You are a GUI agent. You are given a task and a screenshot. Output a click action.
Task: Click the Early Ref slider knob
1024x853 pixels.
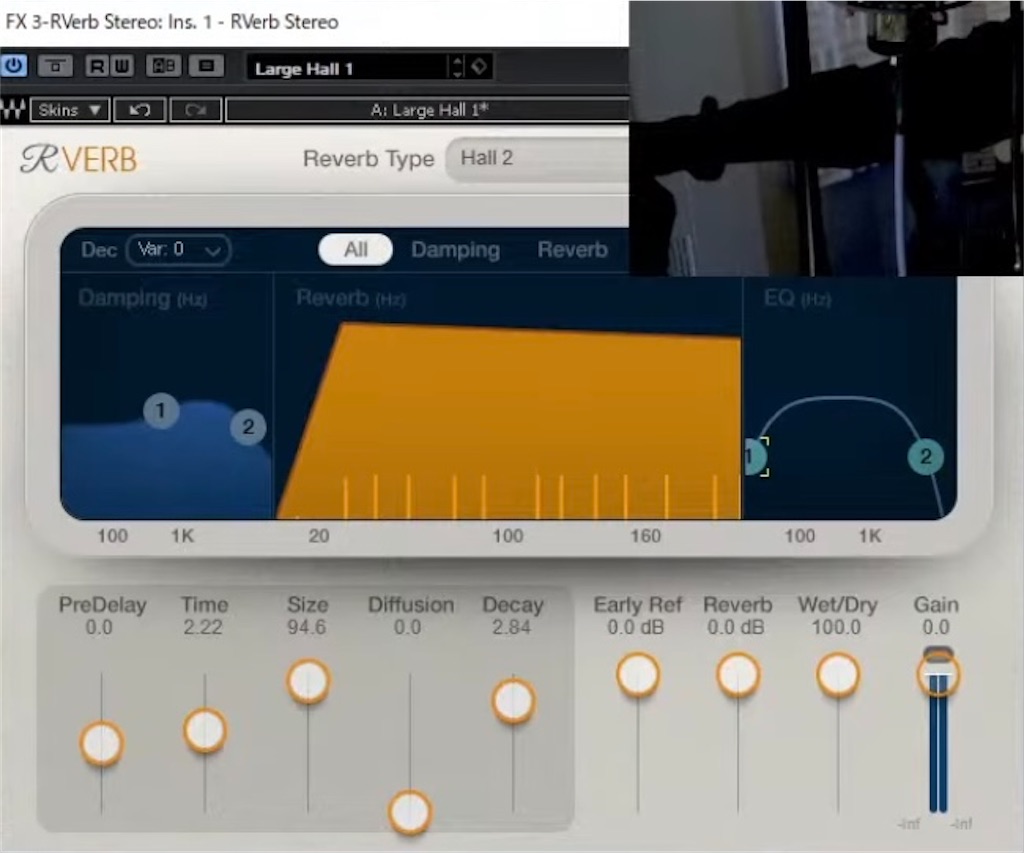click(637, 675)
